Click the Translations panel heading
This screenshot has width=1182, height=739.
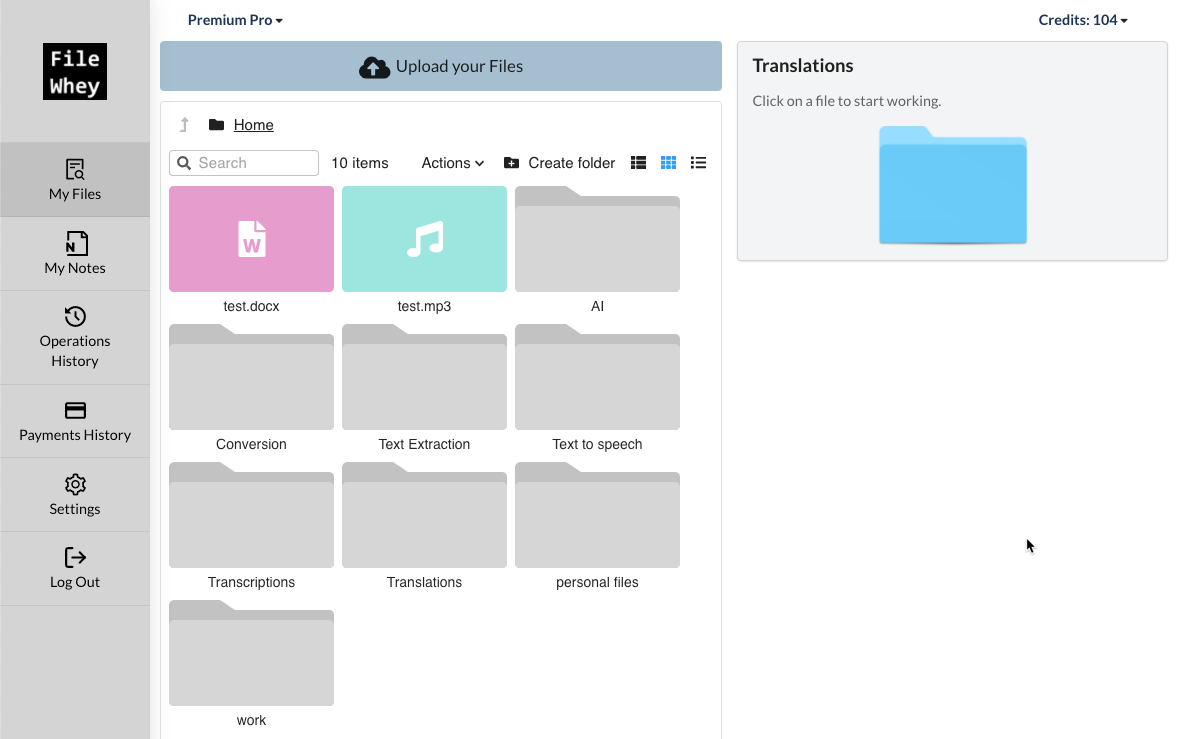pos(803,66)
